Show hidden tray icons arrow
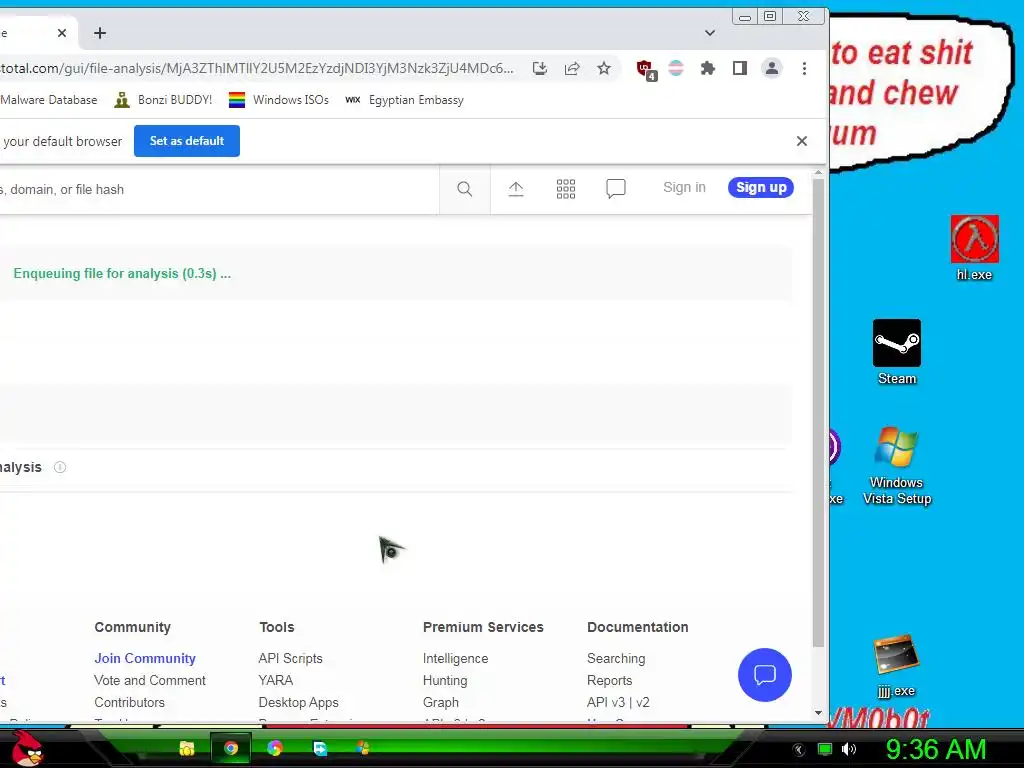The width and height of the screenshot is (1024, 768). pyautogui.click(x=798, y=750)
